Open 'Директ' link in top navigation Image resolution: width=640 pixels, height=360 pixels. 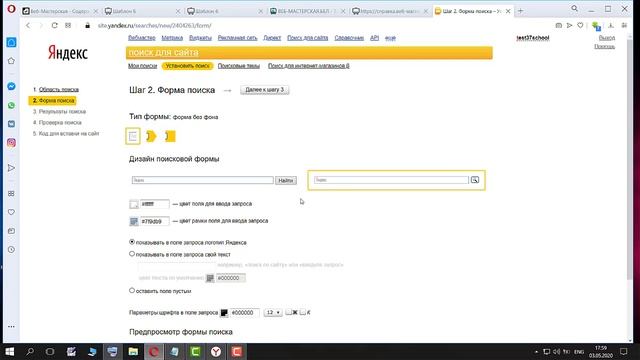(272, 38)
